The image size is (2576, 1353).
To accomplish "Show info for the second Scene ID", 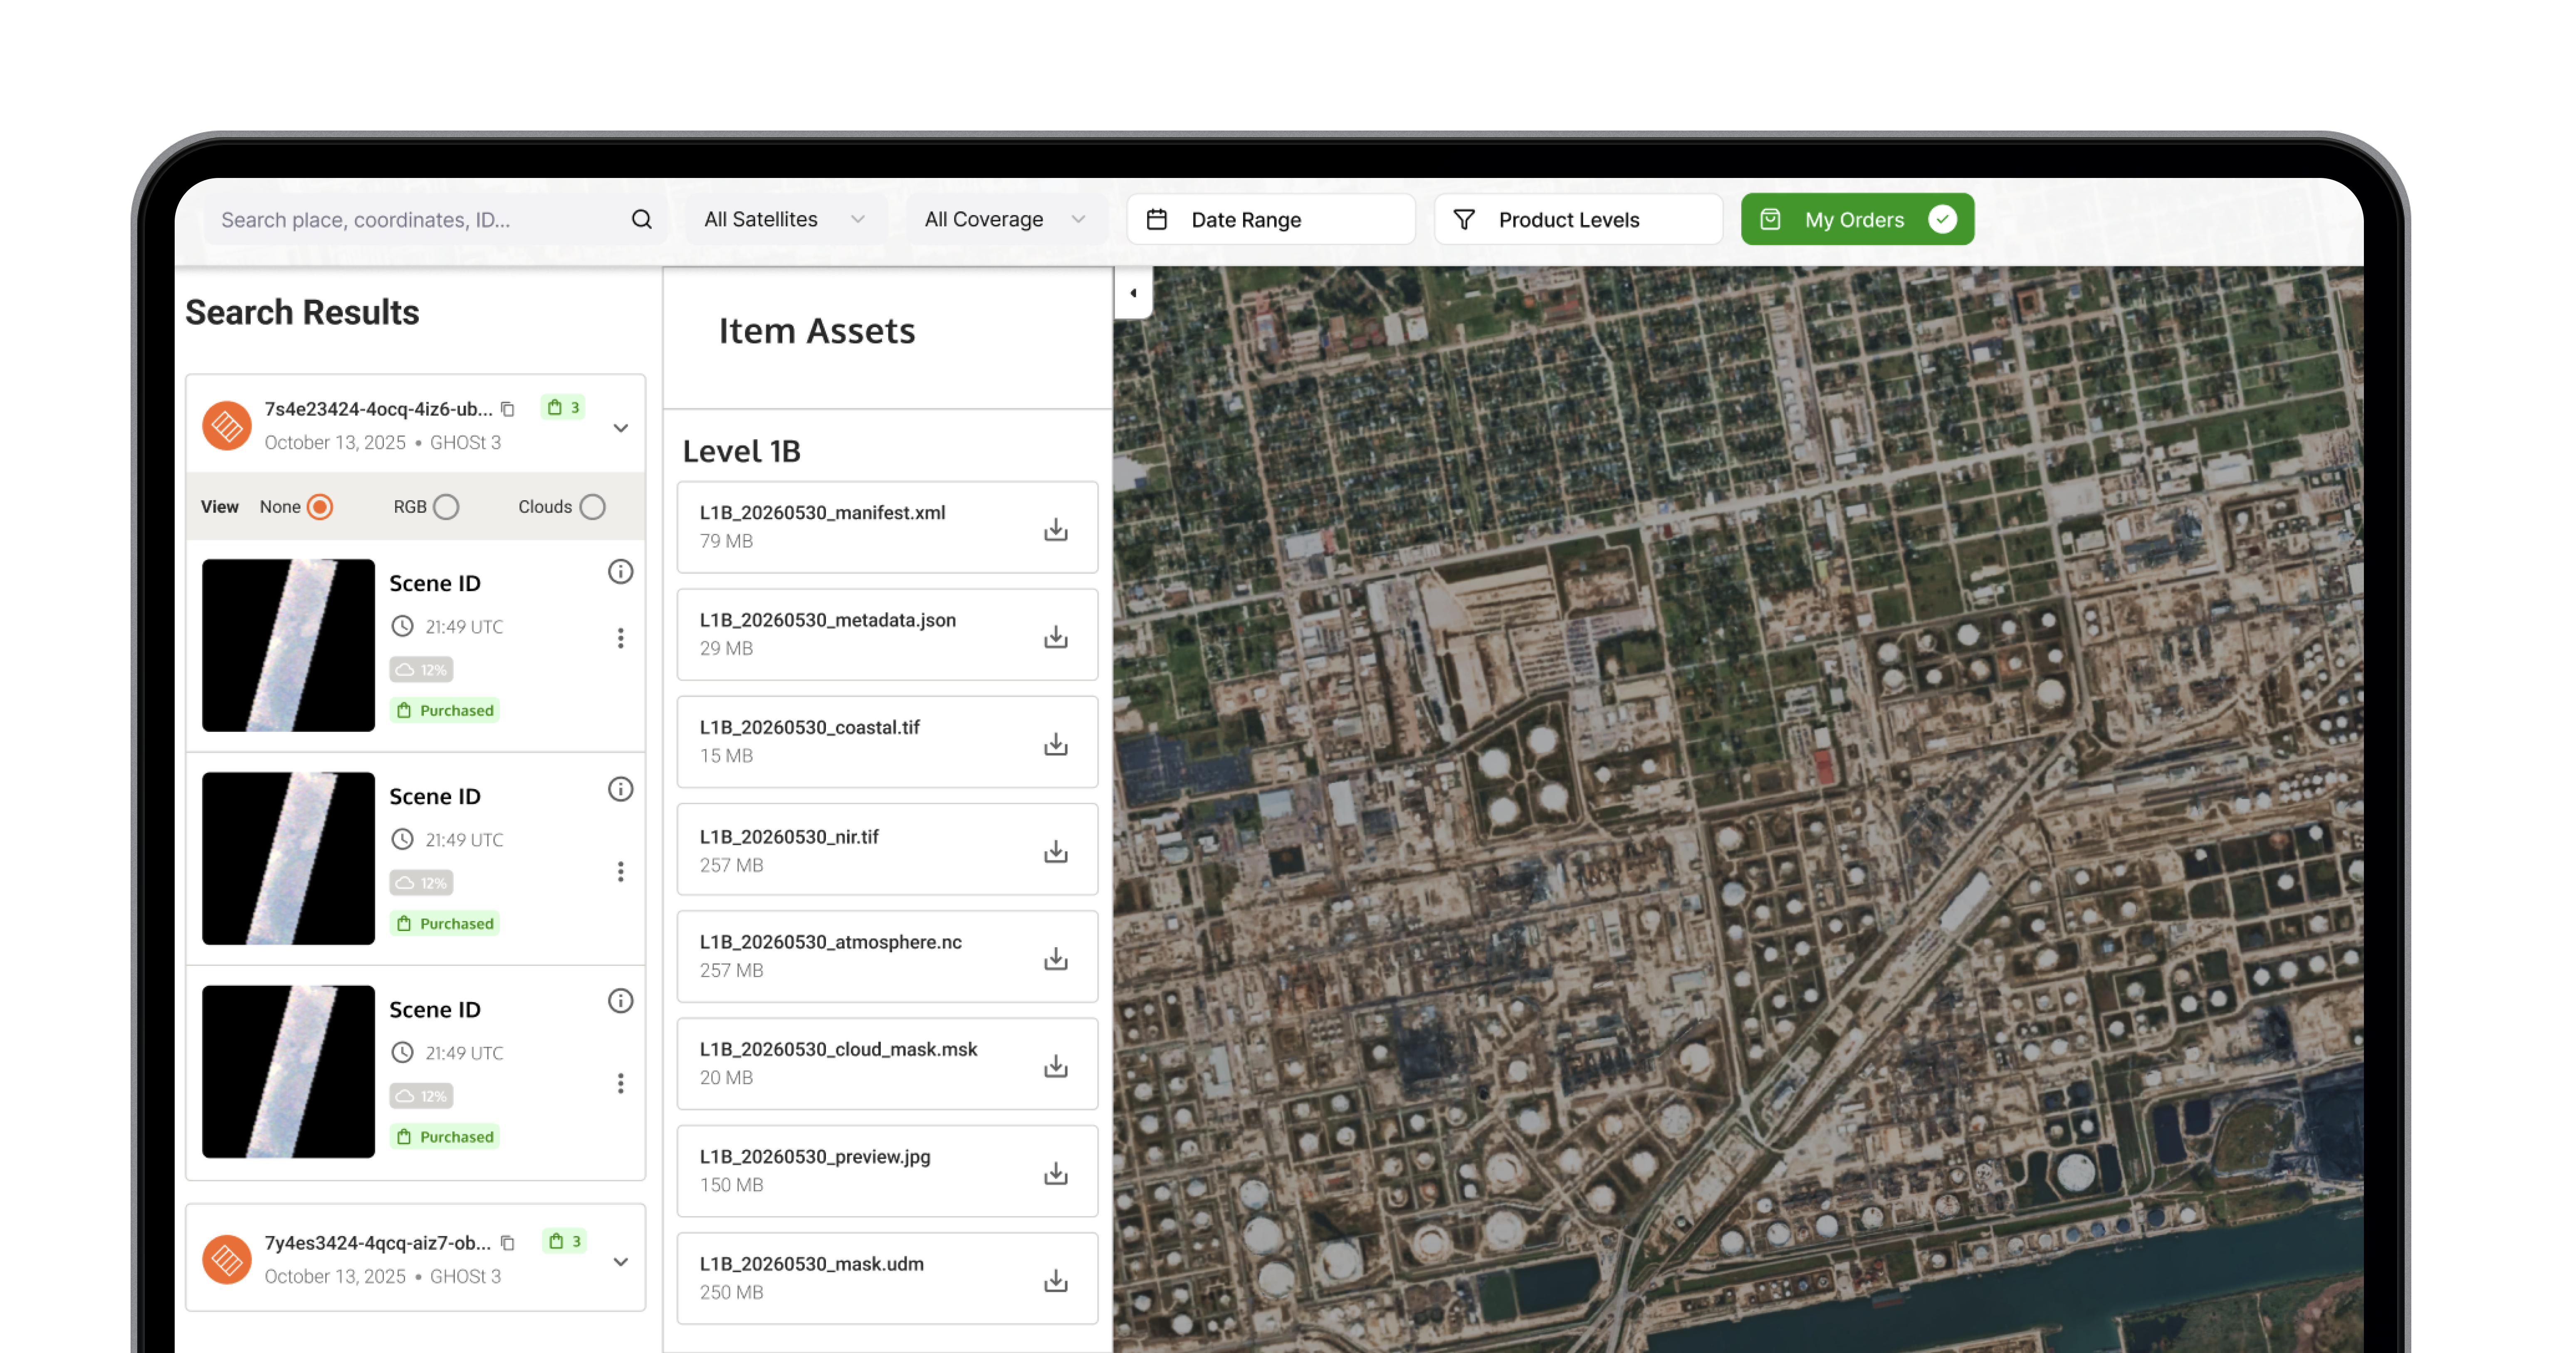I will [621, 789].
